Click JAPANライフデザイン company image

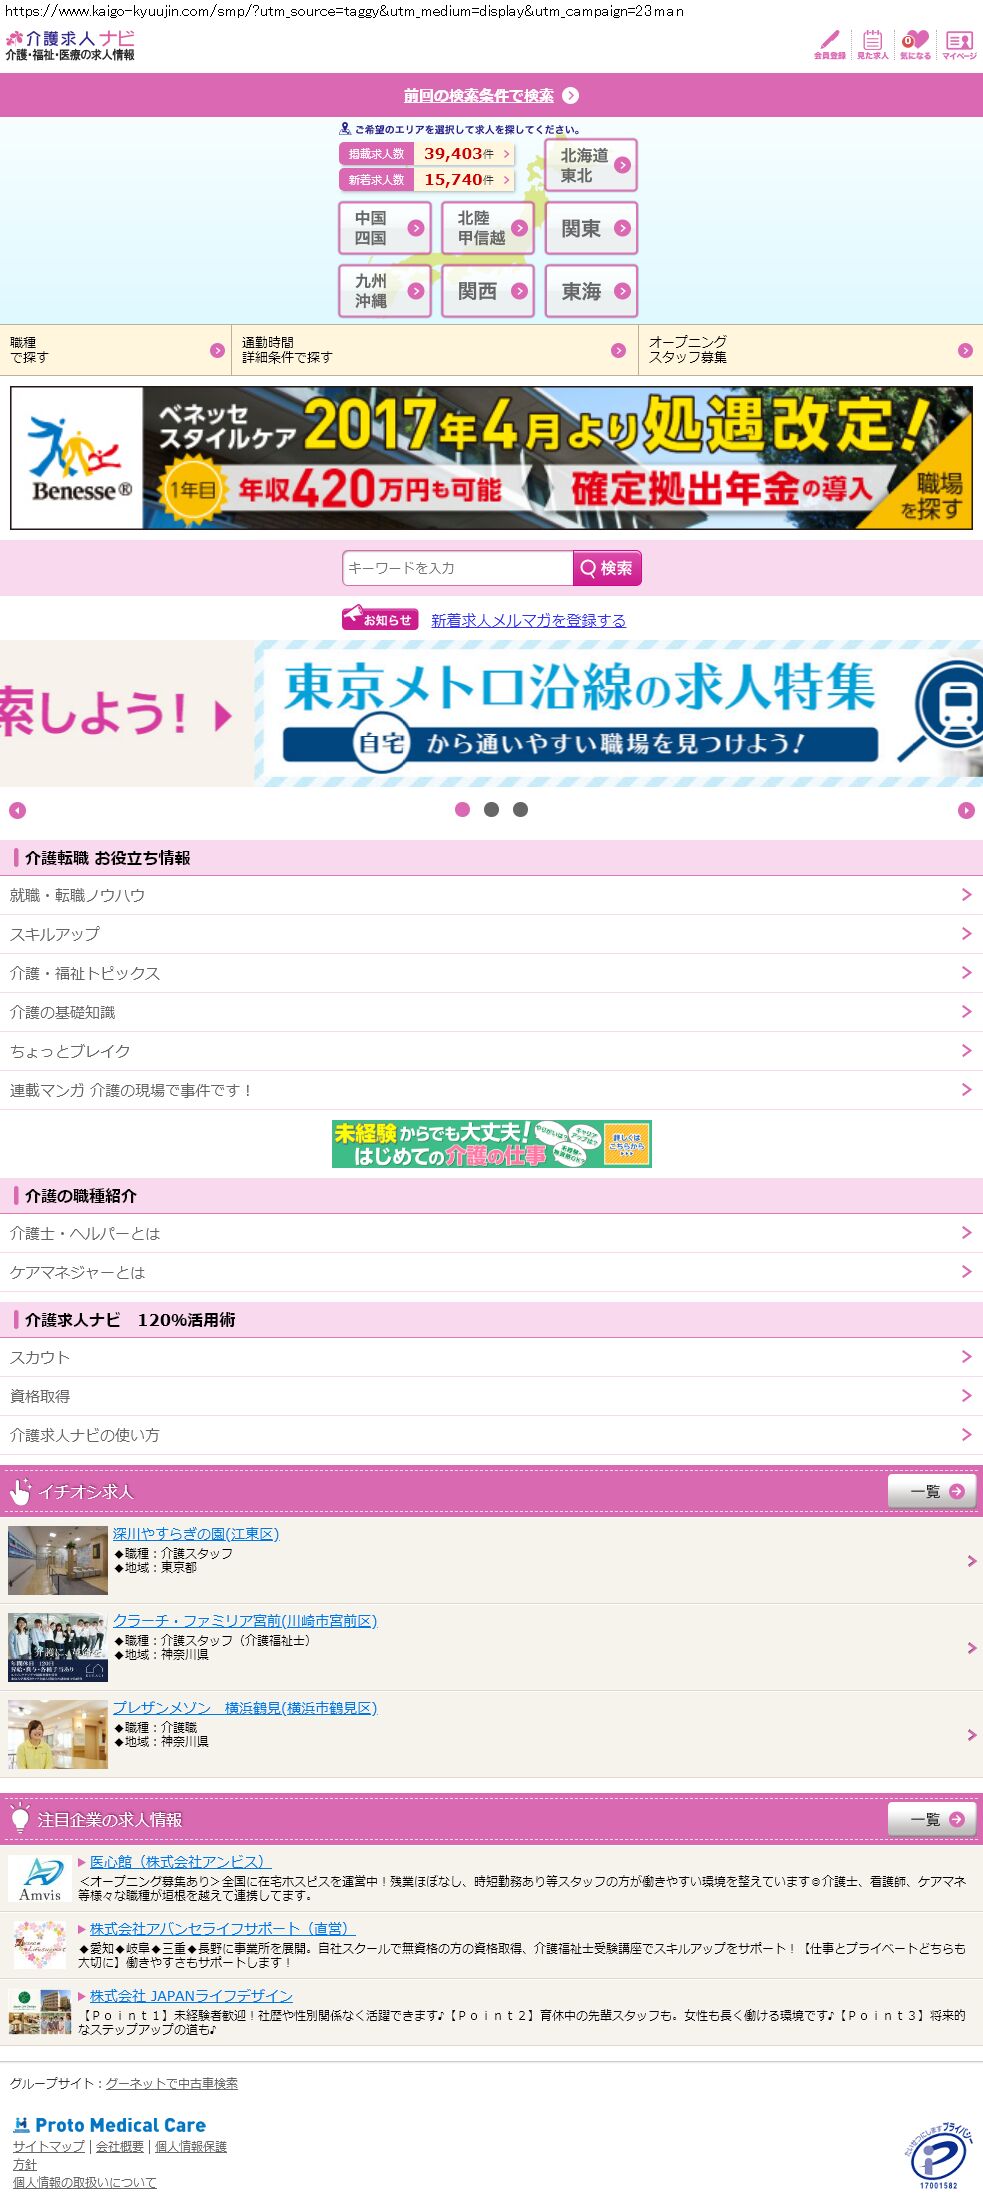pyautogui.click(x=40, y=2011)
